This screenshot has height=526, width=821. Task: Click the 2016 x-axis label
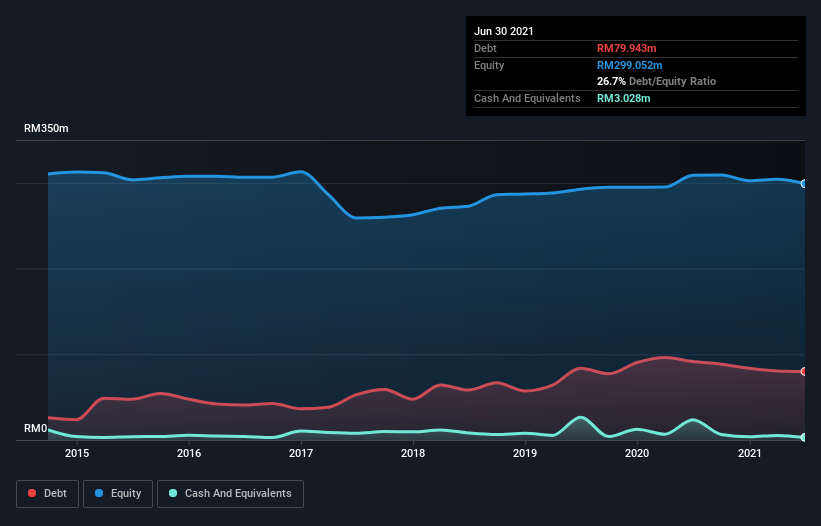(x=189, y=453)
